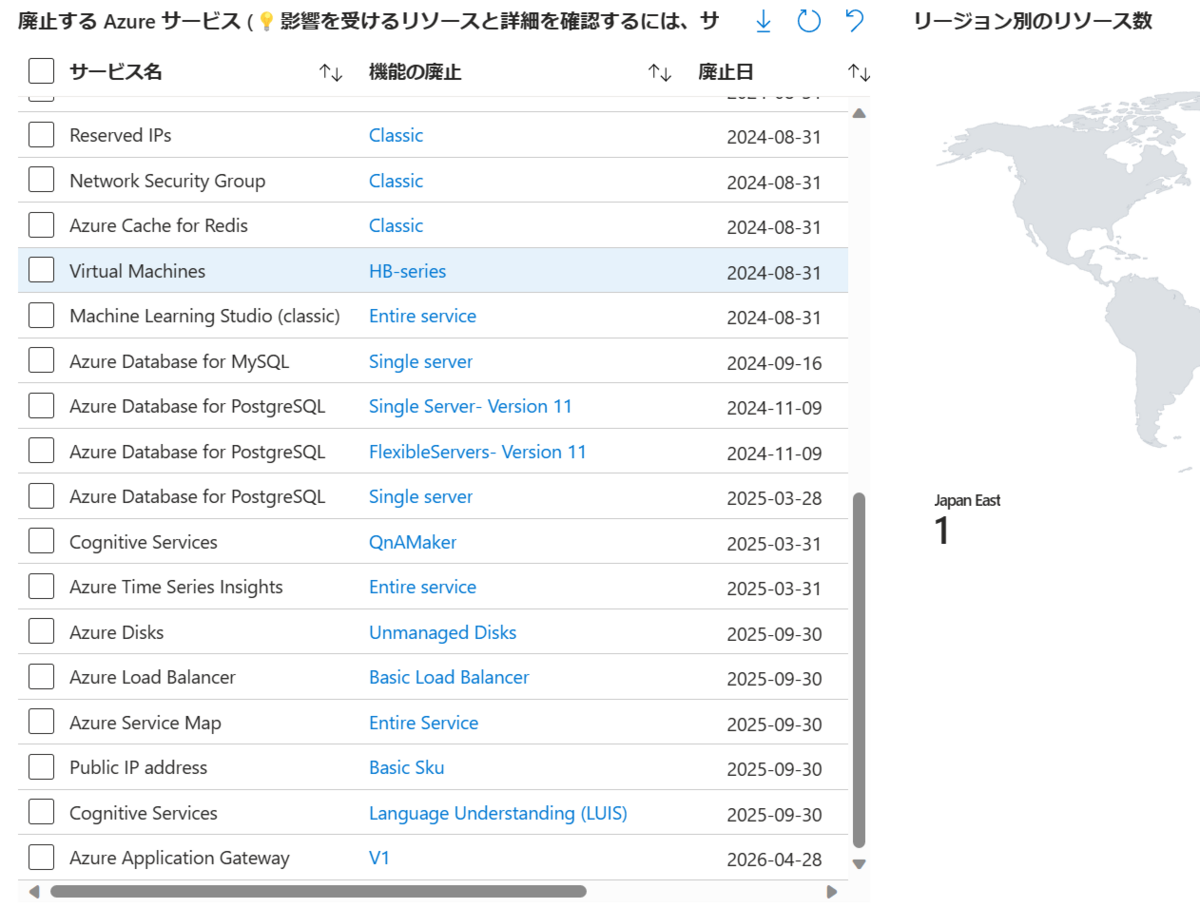Click the download arrow icon

click(x=763, y=21)
